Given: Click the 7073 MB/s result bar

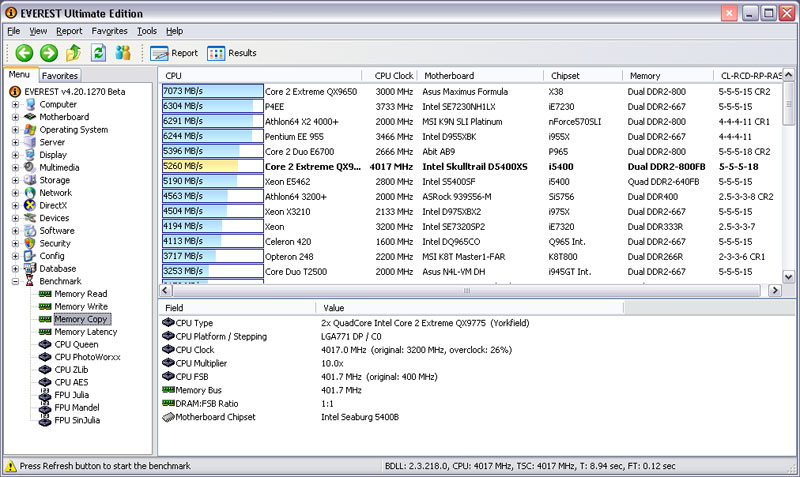Looking at the screenshot, I should tap(213, 91).
